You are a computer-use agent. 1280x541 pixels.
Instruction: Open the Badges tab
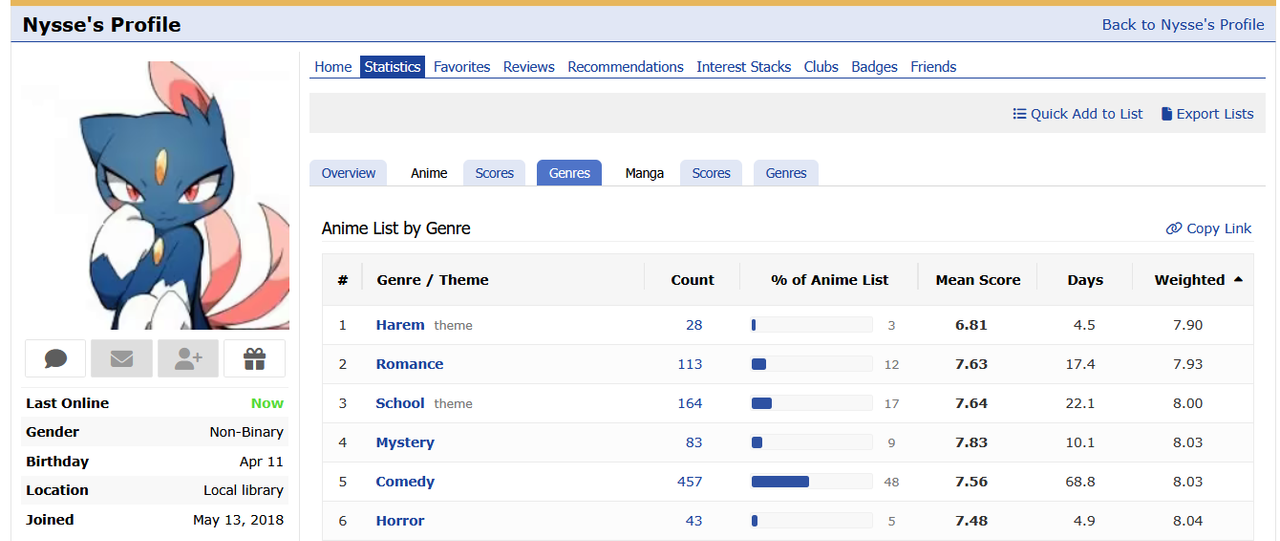tap(875, 67)
